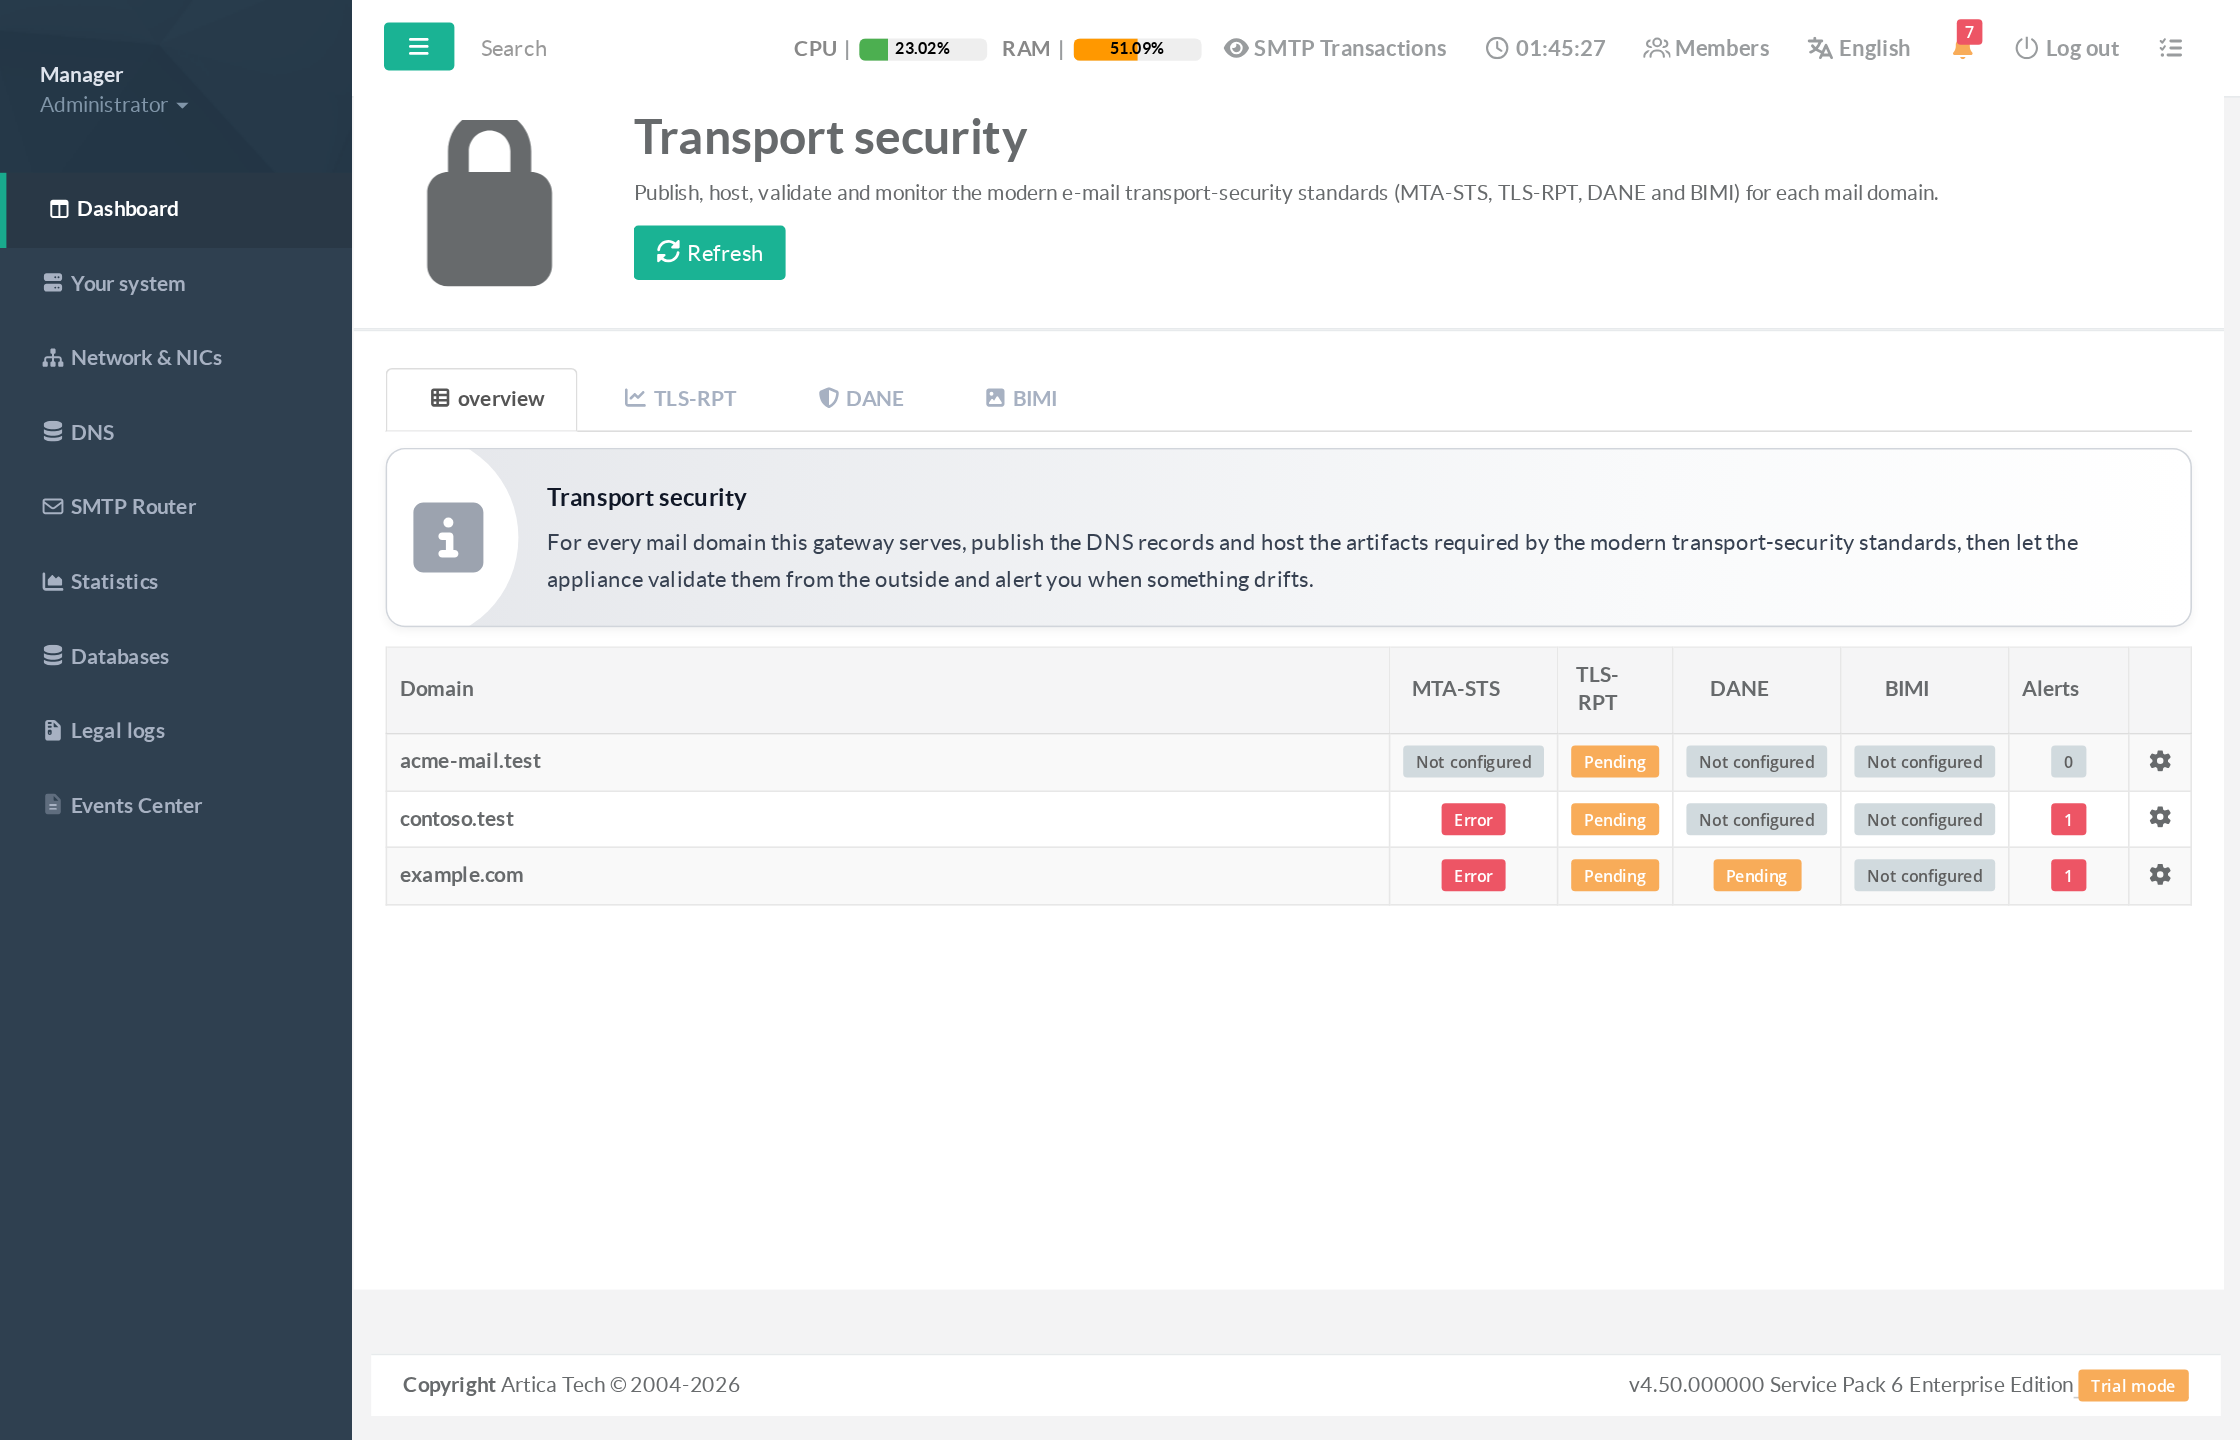
Task: Click the DANE Pending badge for example.com
Action: [1756, 876]
